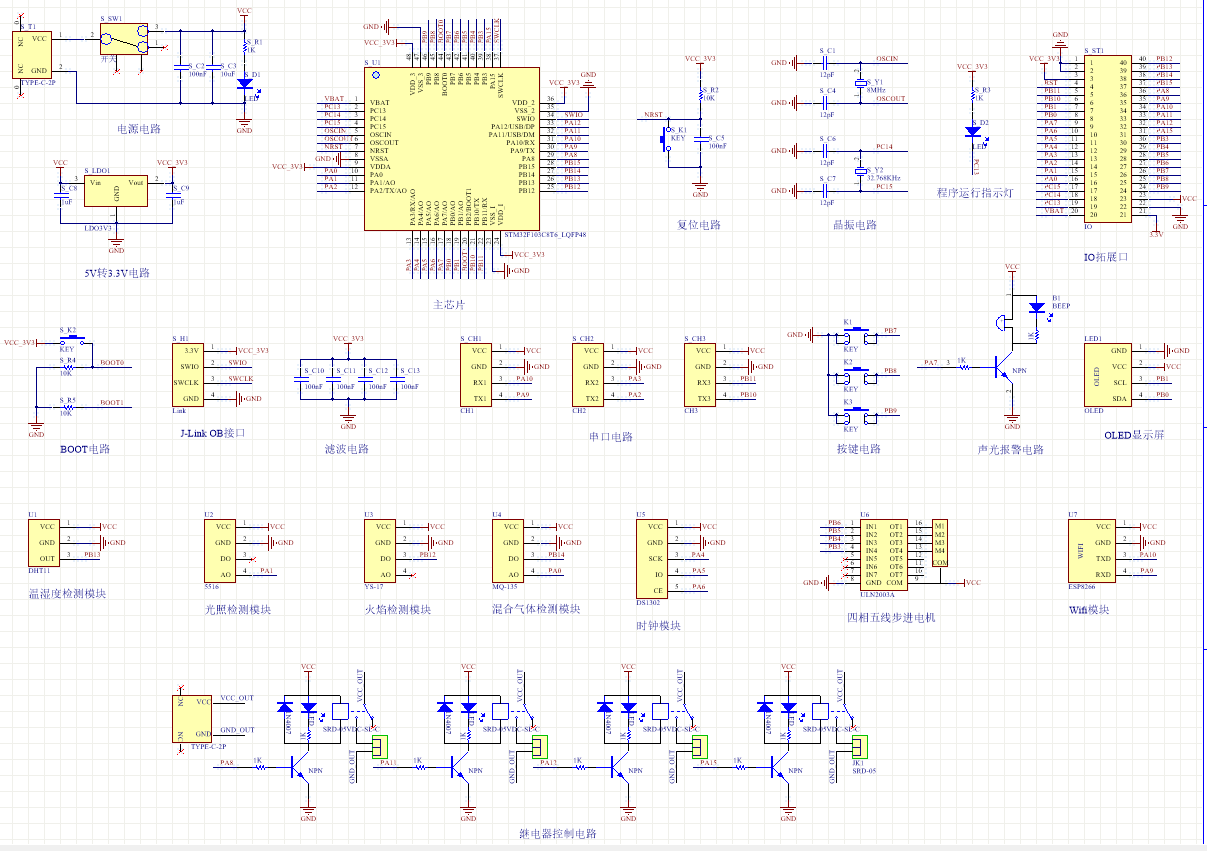The image size is (1207, 851).
Task: Click the S_CH2 serial connector block
Action: tap(588, 375)
